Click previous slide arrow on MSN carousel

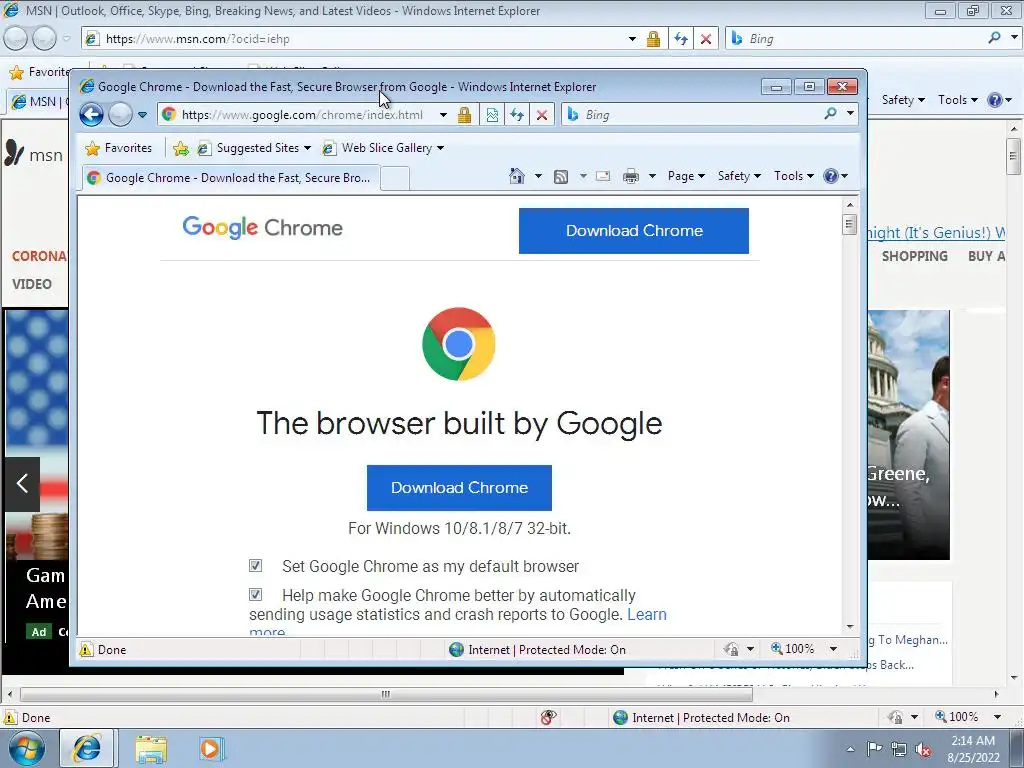tap(22, 484)
